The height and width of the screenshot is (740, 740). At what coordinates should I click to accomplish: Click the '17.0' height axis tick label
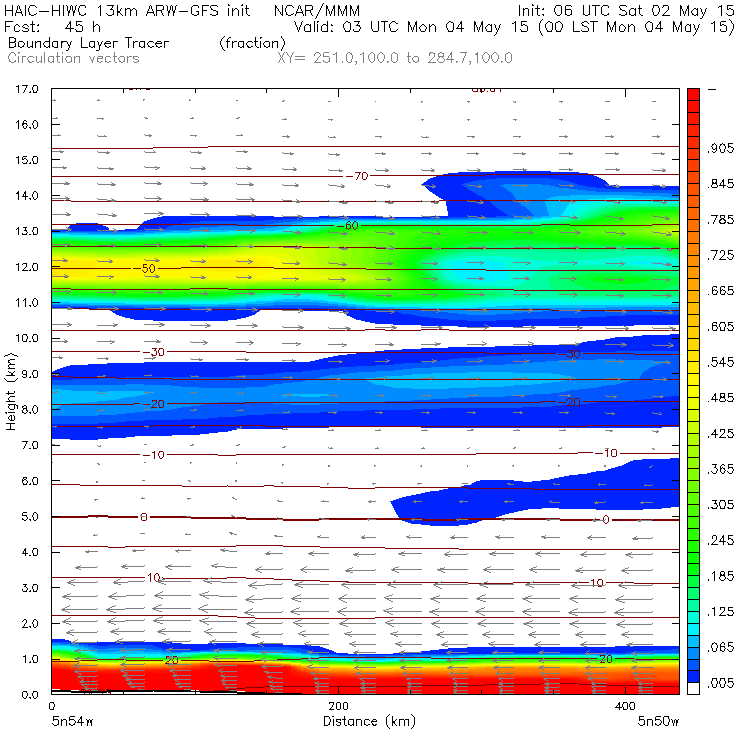[27, 89]
